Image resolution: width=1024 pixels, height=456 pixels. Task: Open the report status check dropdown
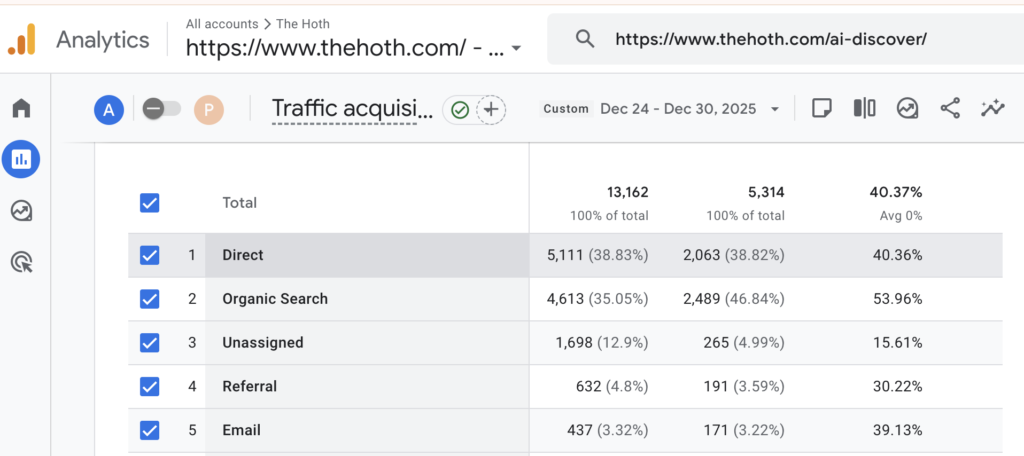click(460, 110)
